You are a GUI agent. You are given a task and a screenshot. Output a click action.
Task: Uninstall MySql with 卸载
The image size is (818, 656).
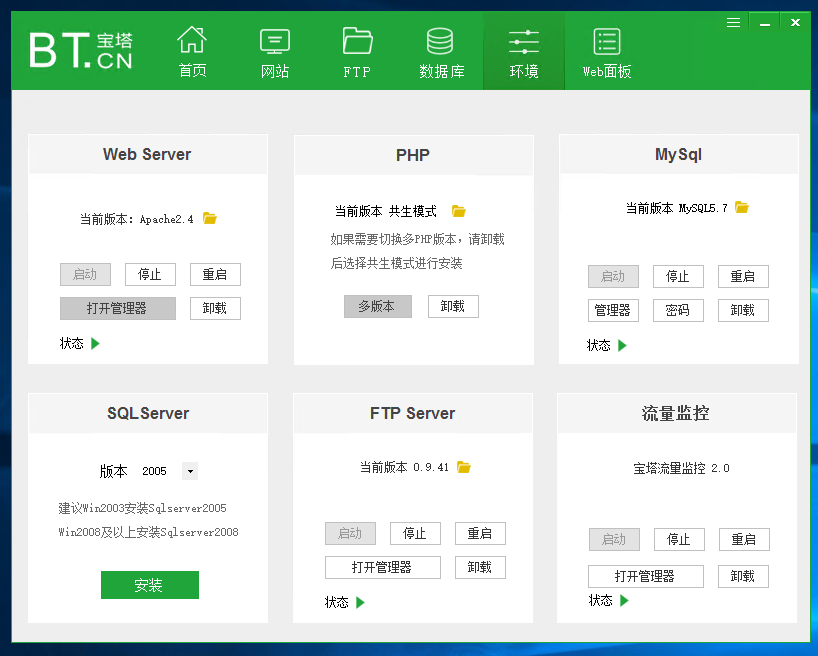click(x=743, y=311)
